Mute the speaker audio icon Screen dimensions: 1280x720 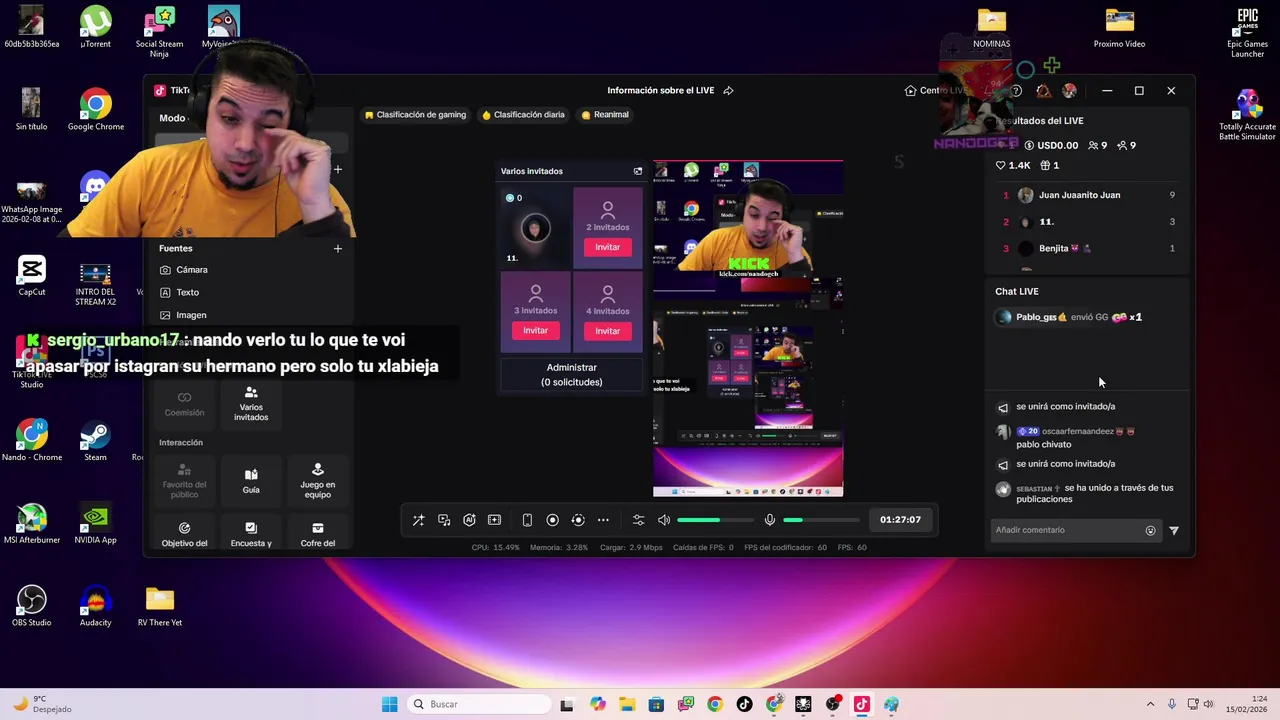(x=664, y=520)
